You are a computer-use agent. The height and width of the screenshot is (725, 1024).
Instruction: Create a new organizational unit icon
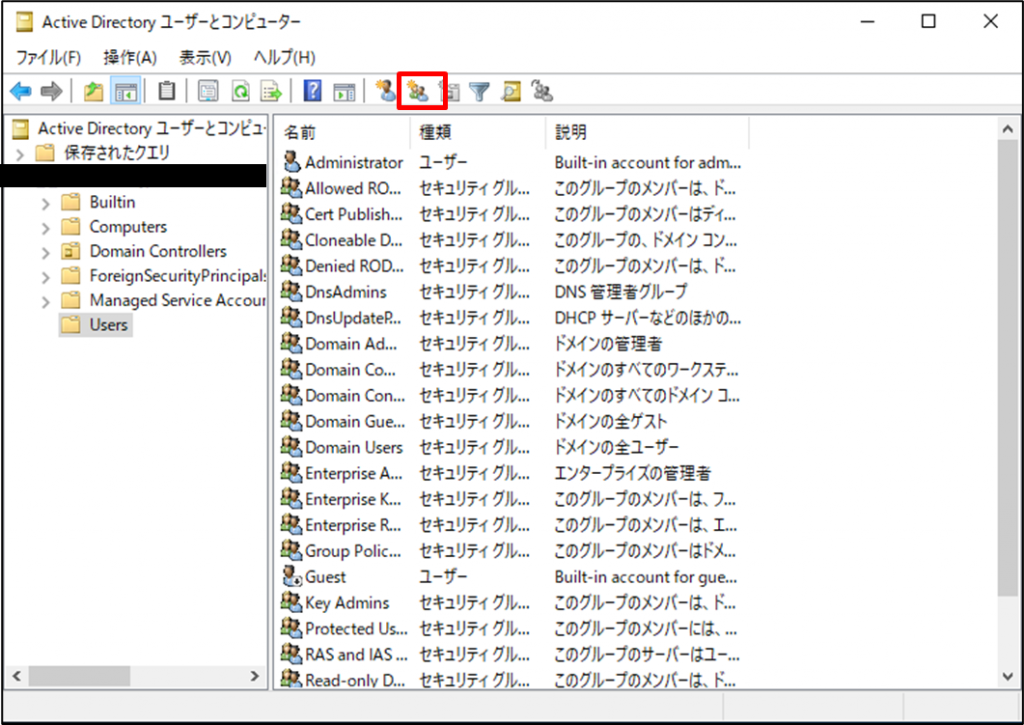pos(451,91)
